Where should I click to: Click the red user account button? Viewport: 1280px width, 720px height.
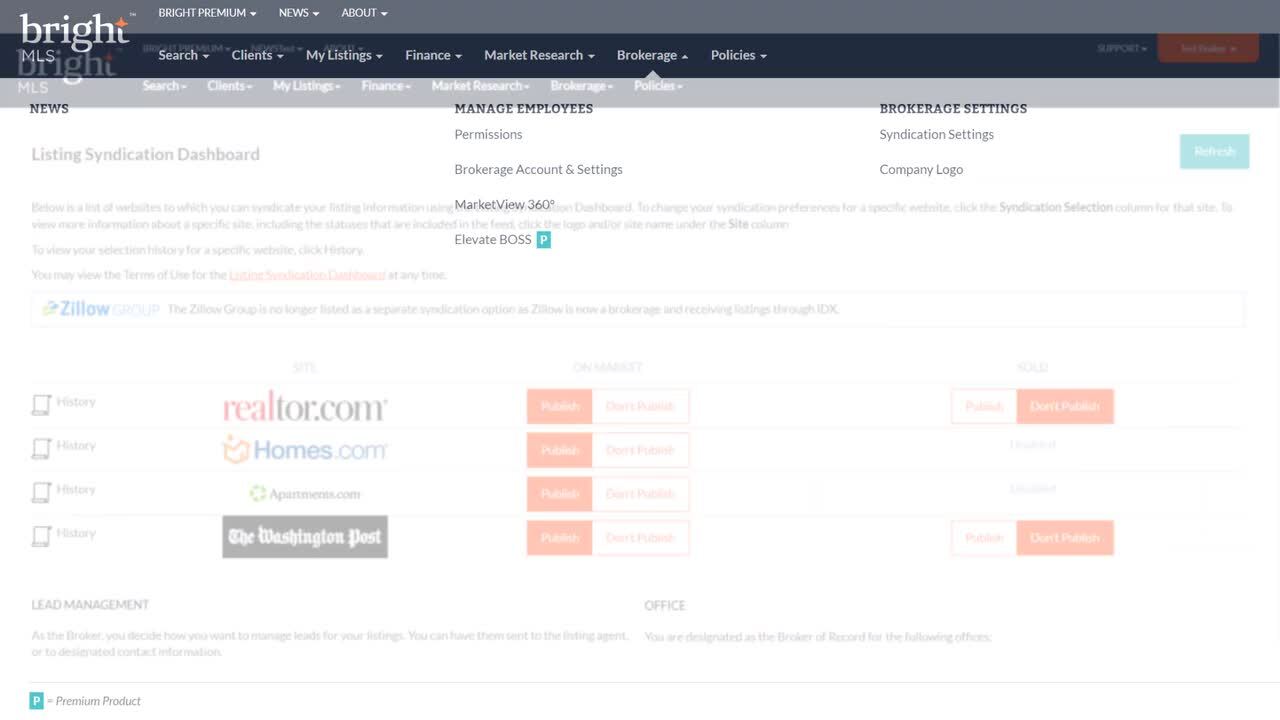point(1208,48)
